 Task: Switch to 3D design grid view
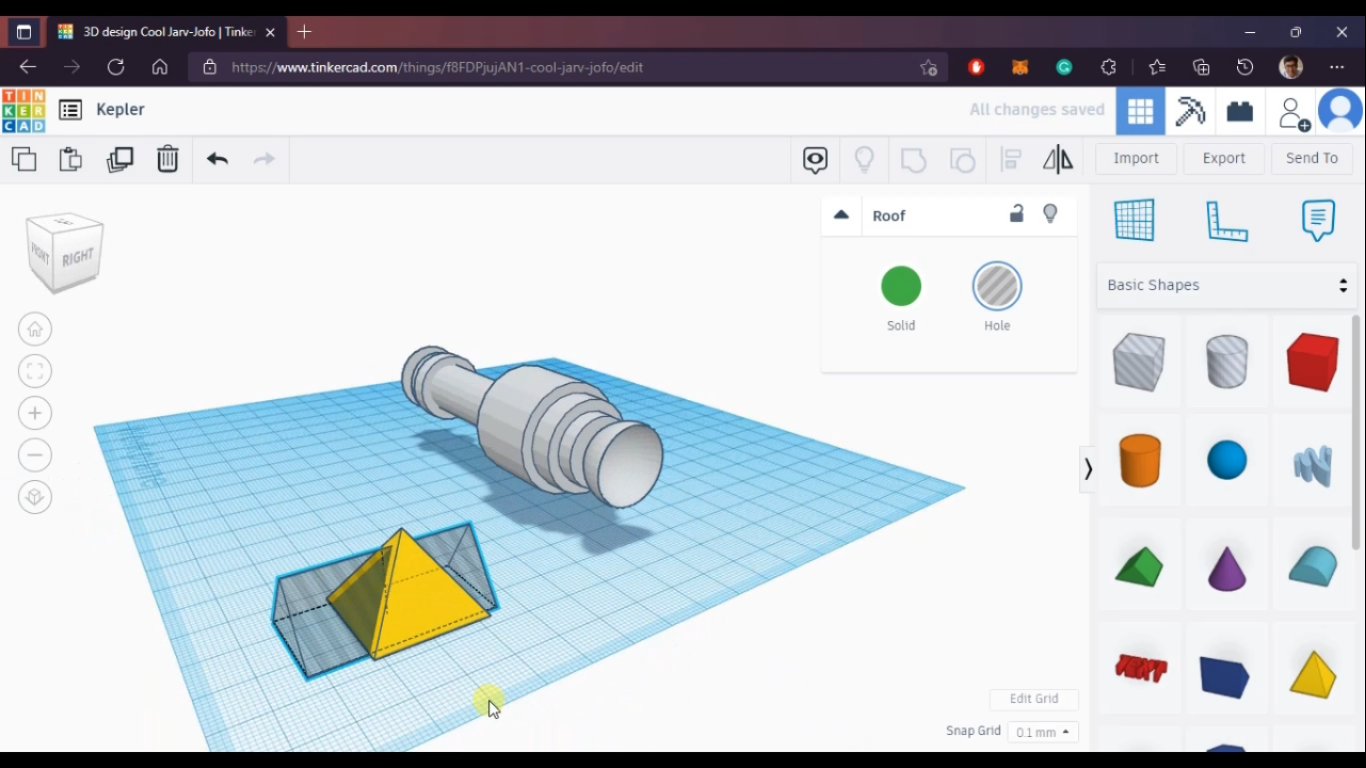coord(1141,111)
